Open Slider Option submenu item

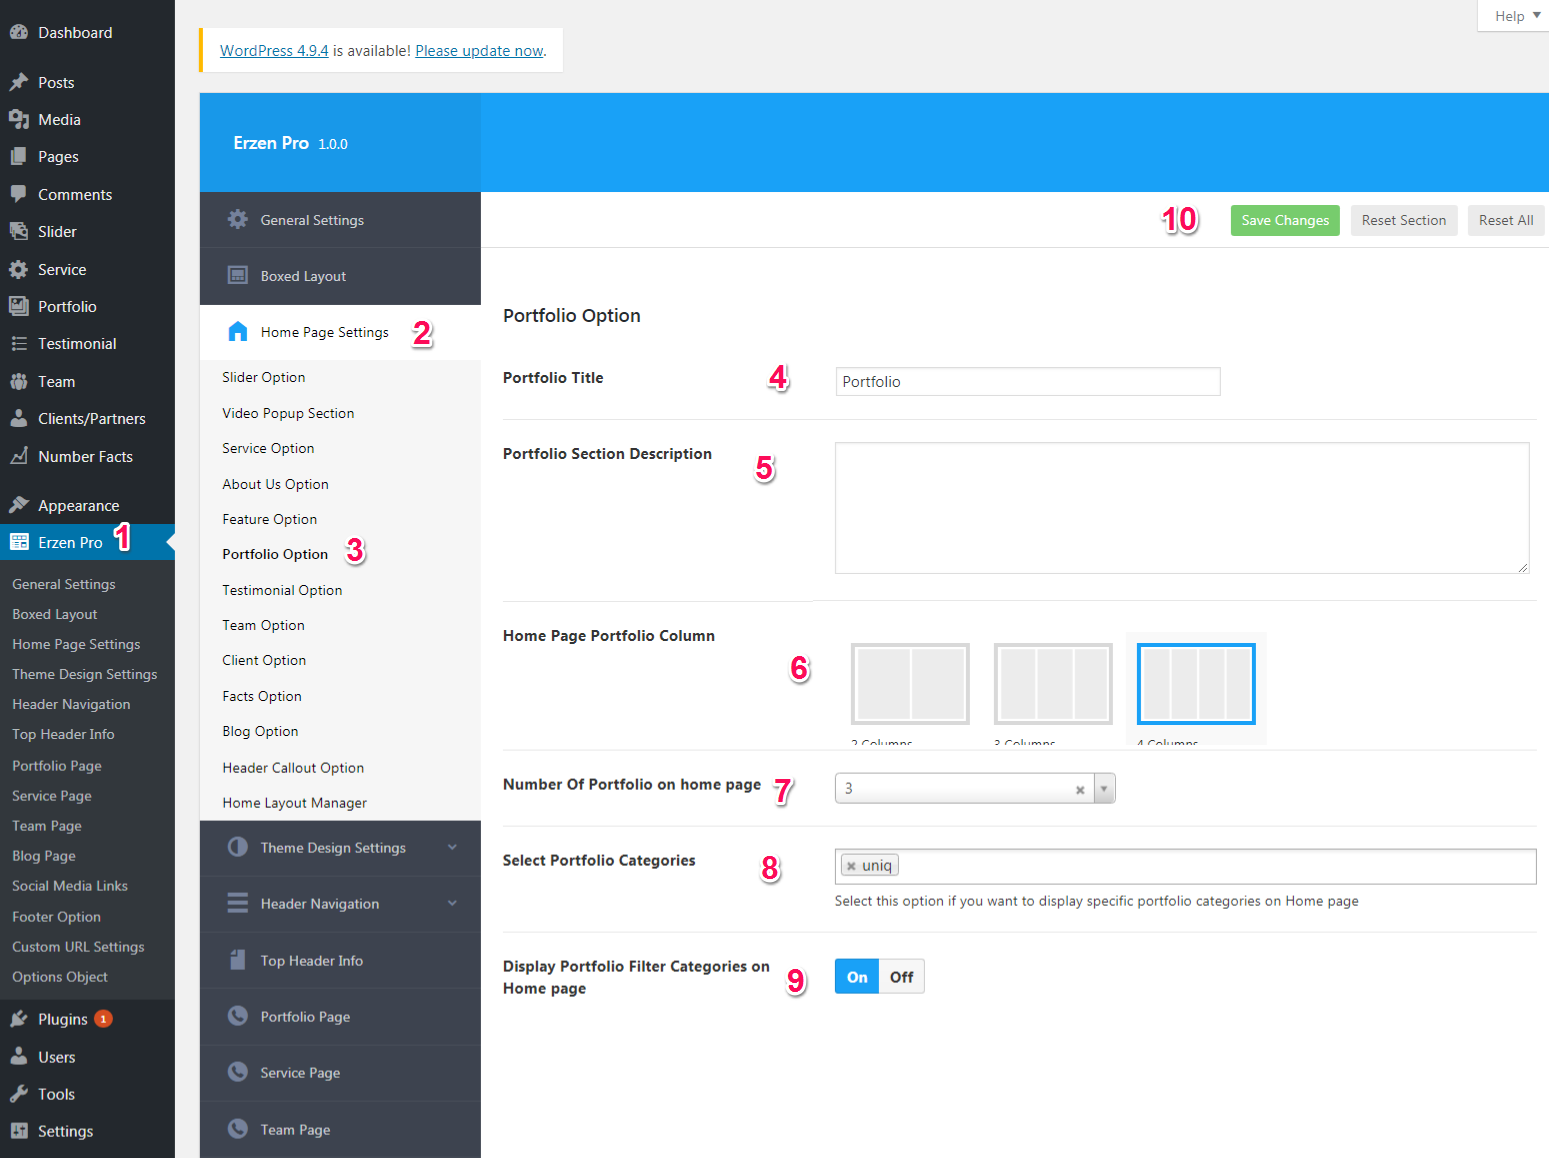click(264, 377)
